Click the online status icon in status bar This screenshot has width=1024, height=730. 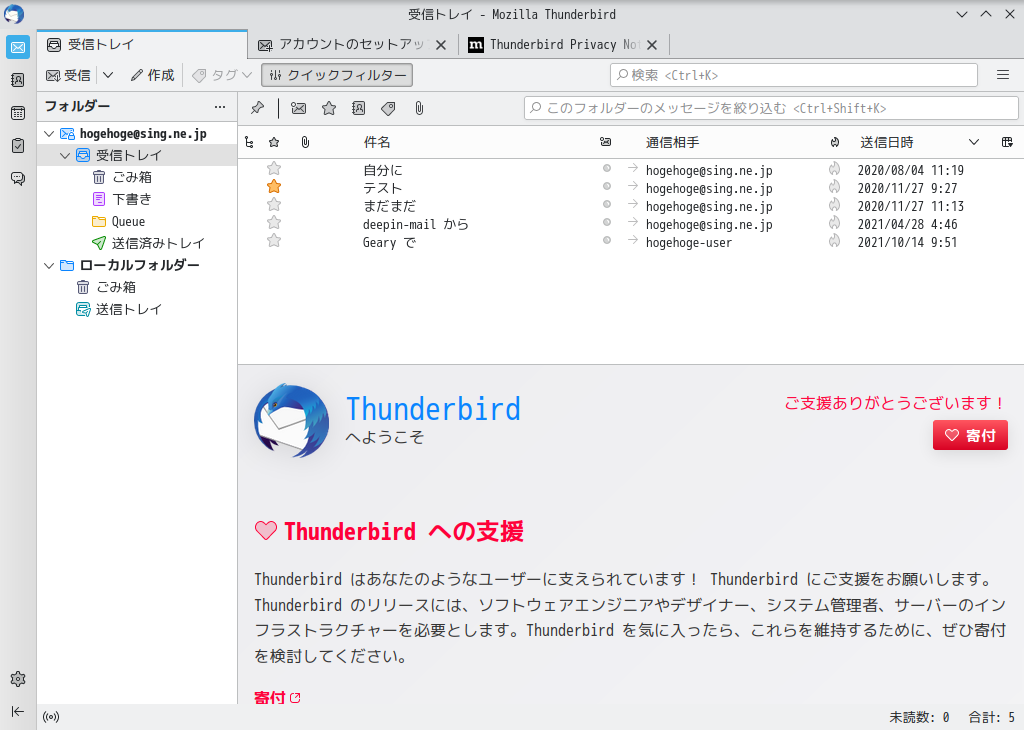pos(51,717)
